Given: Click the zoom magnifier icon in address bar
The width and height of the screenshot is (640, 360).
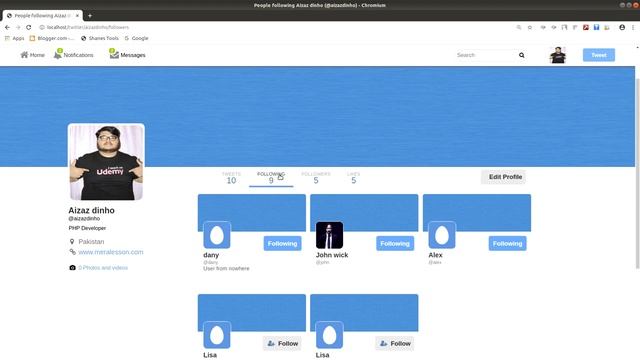Looking at the screenshot, I should (519, 27).
